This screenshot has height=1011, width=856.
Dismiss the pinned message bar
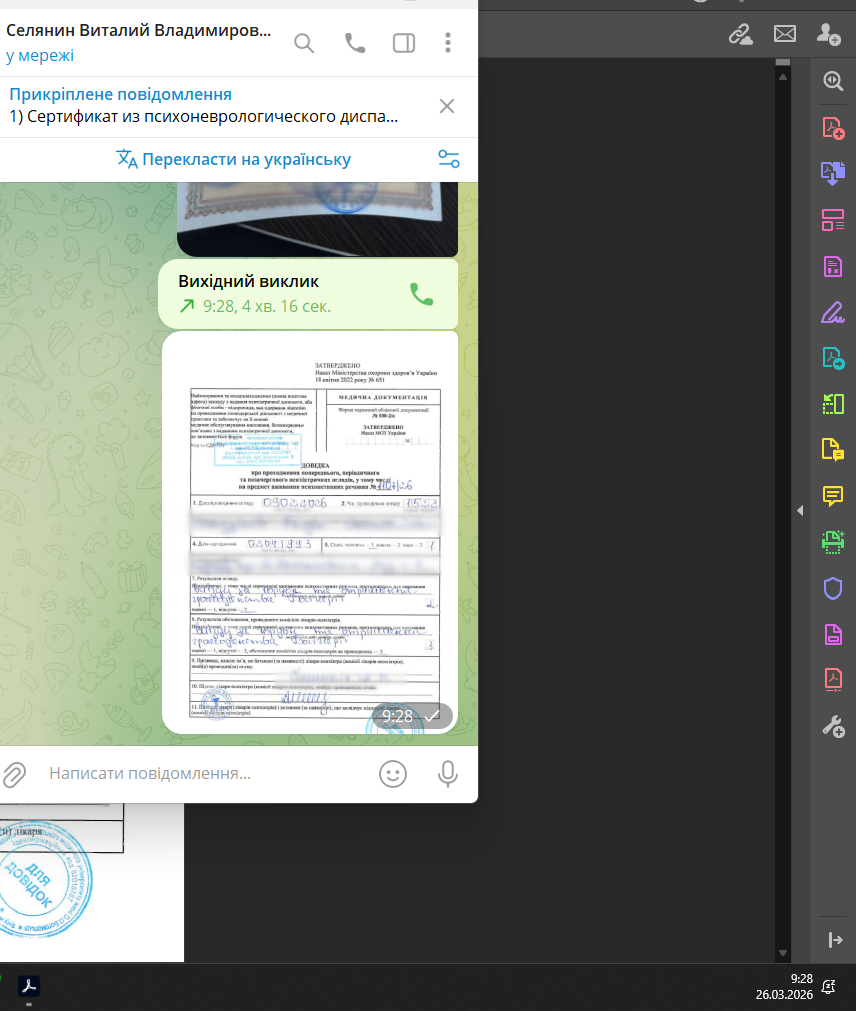[447, 106]
